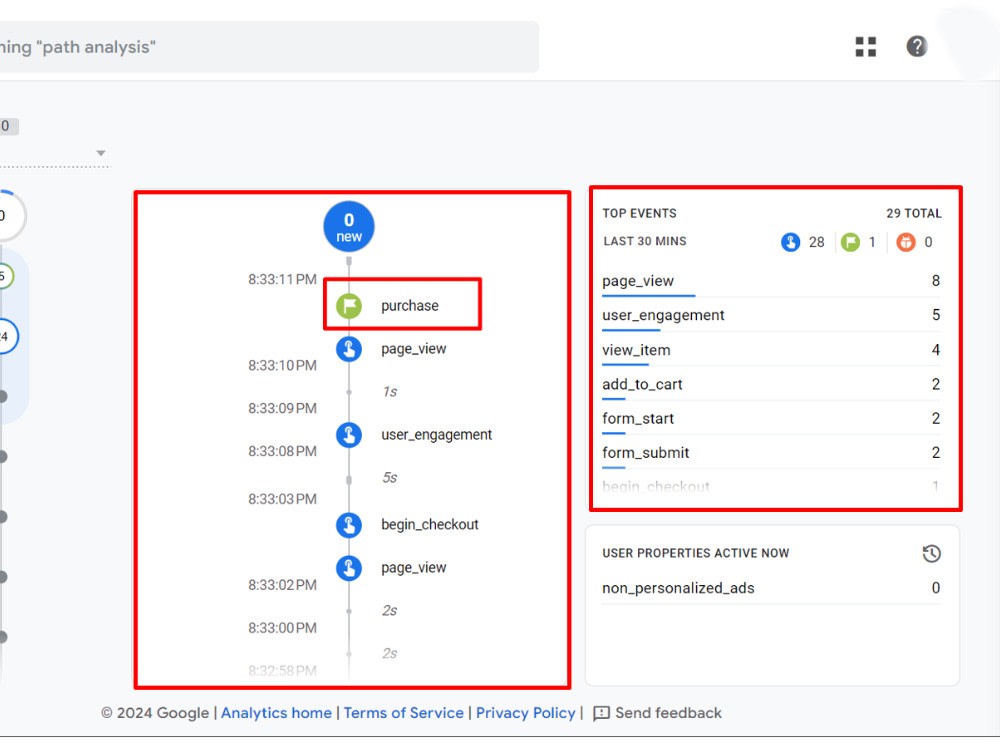This screenshot has width=1000, height=750.
Task: Select the "user_engagement" label in the event stream
Action: [x=436, y=435]
